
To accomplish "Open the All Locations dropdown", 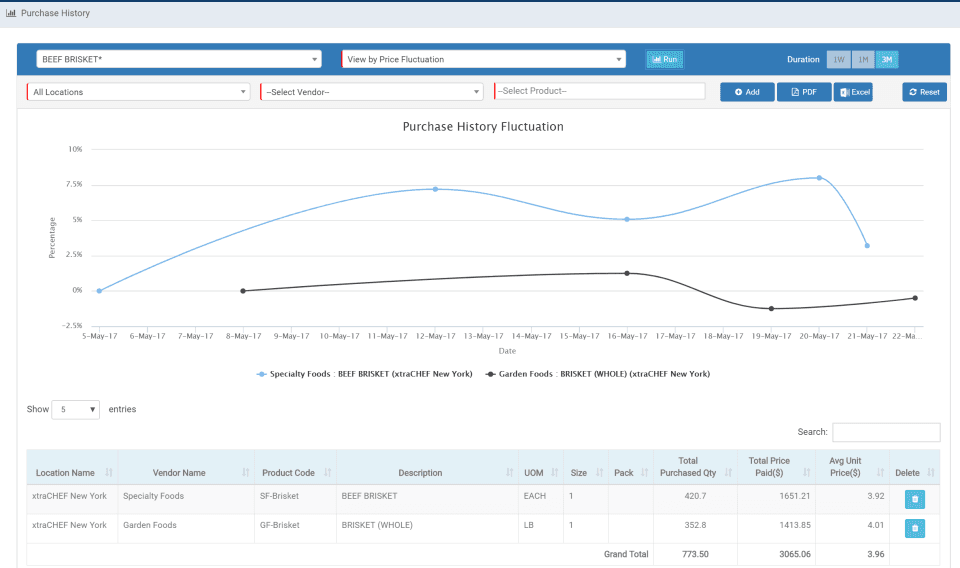I will pyautogui.click(x=138, y=92).
